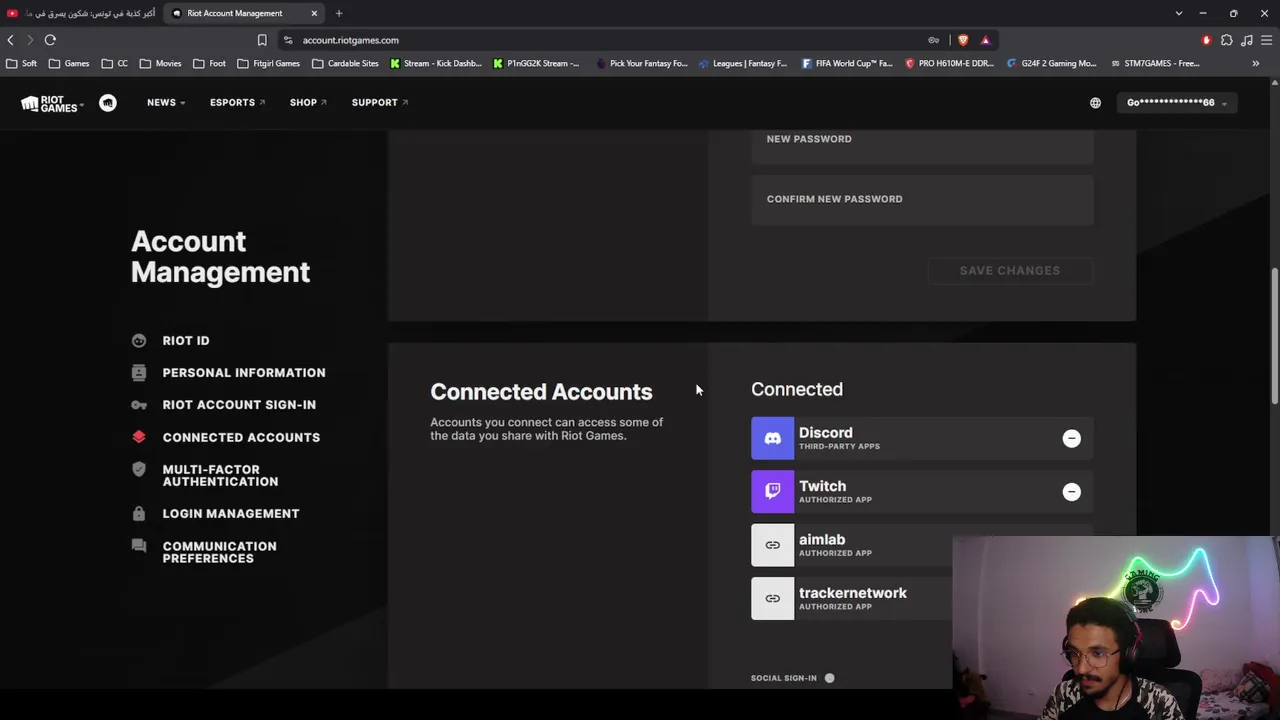This screenshot has width=1280, height=720.
Task: Open the tab search dropdown arrow
Action: click(x=1179, y=13)
